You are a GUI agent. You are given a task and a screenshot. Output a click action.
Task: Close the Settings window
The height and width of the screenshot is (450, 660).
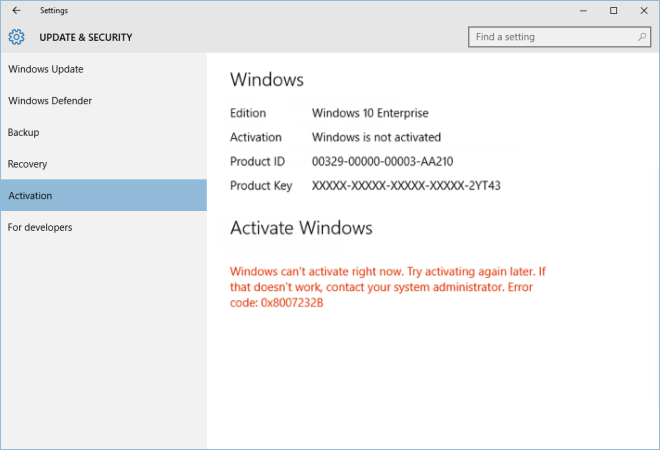pos(641,10)
